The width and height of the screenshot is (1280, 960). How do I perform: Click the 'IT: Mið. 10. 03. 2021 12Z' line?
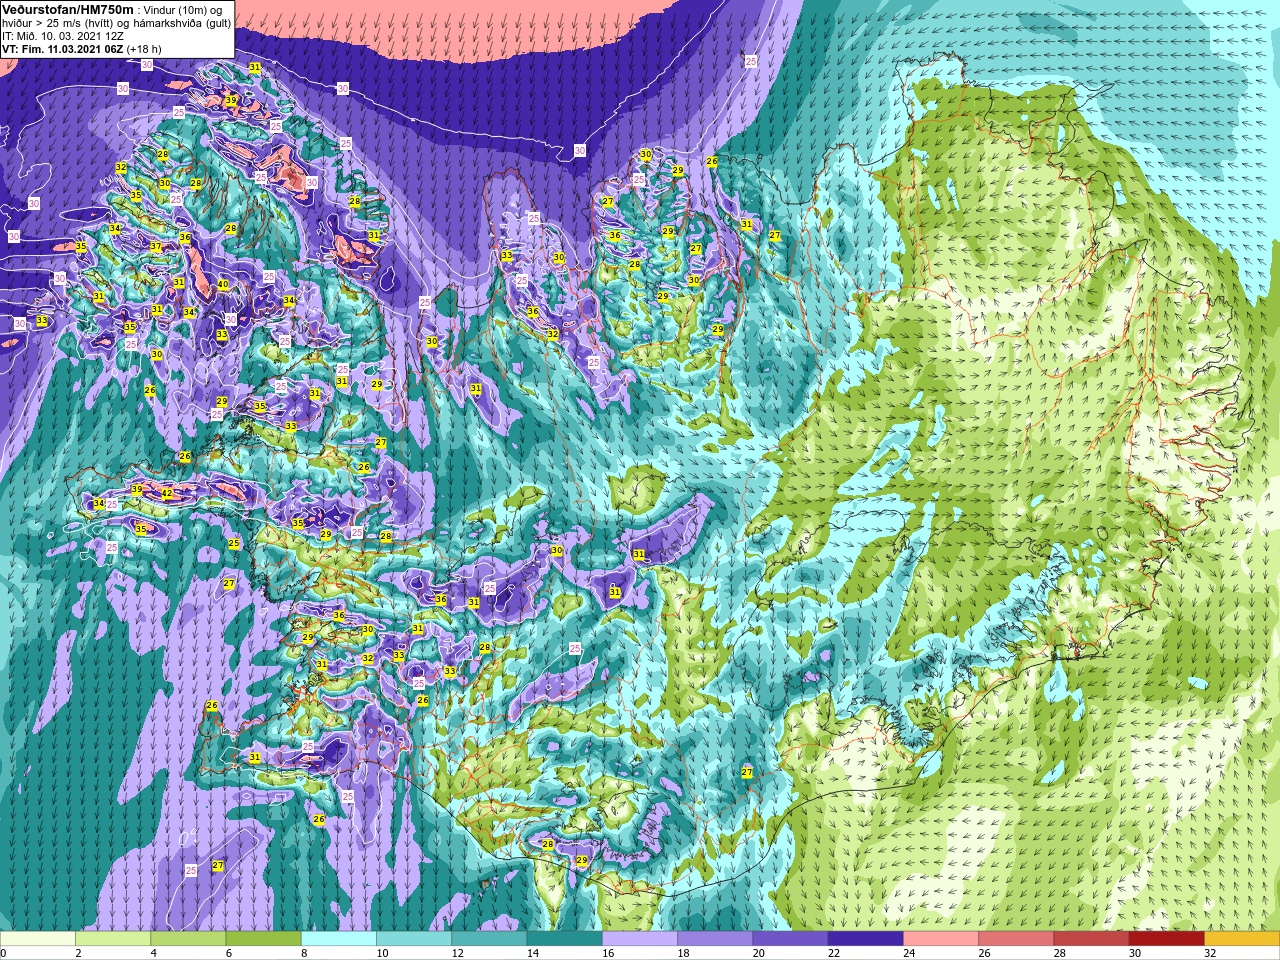62,36
